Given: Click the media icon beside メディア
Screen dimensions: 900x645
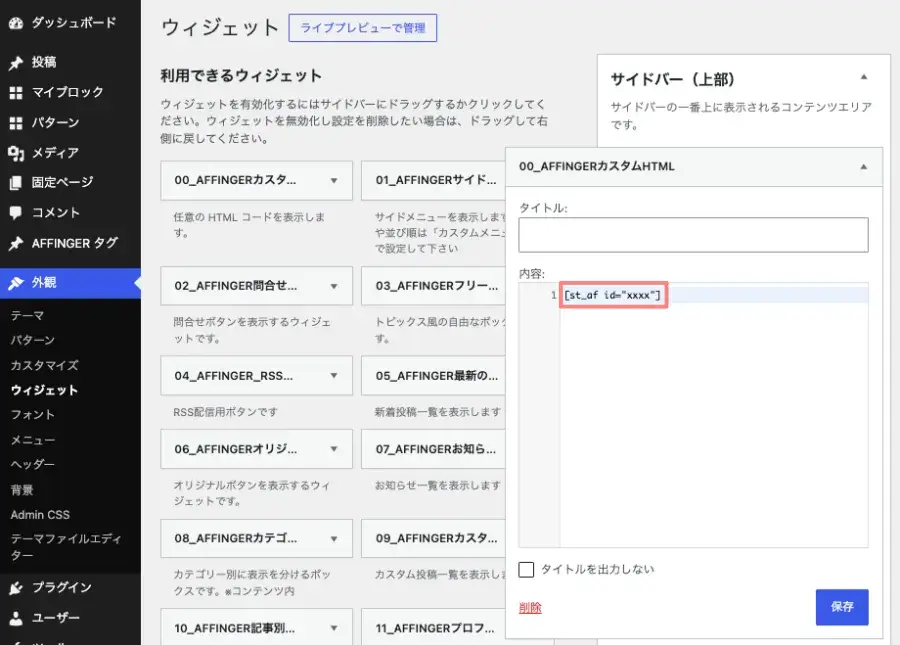Looking at the screenshot, I should (x=15, y=153).
